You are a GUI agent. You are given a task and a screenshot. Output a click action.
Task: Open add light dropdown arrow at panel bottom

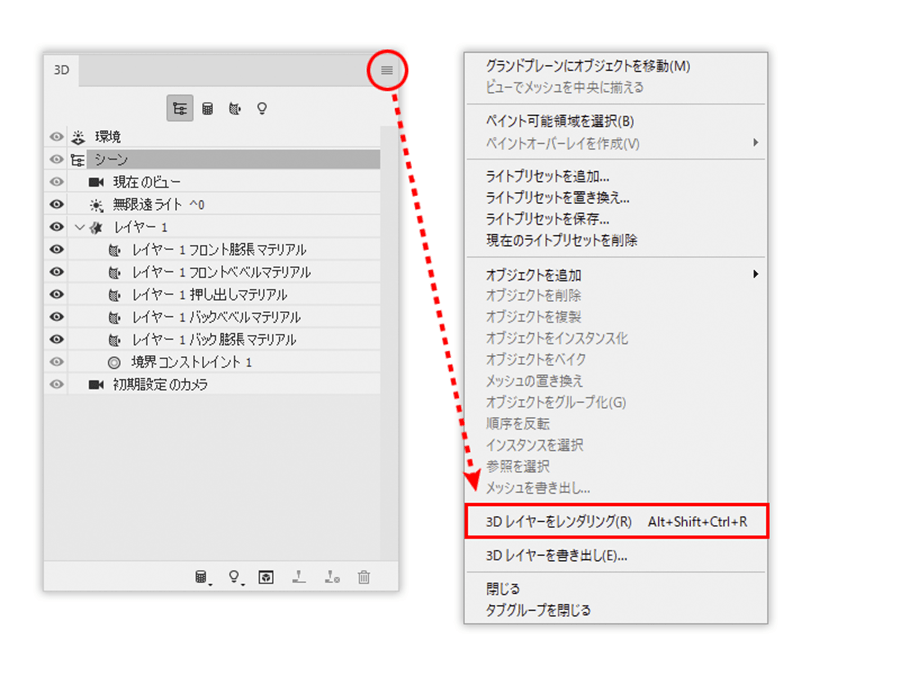[243, 584]
